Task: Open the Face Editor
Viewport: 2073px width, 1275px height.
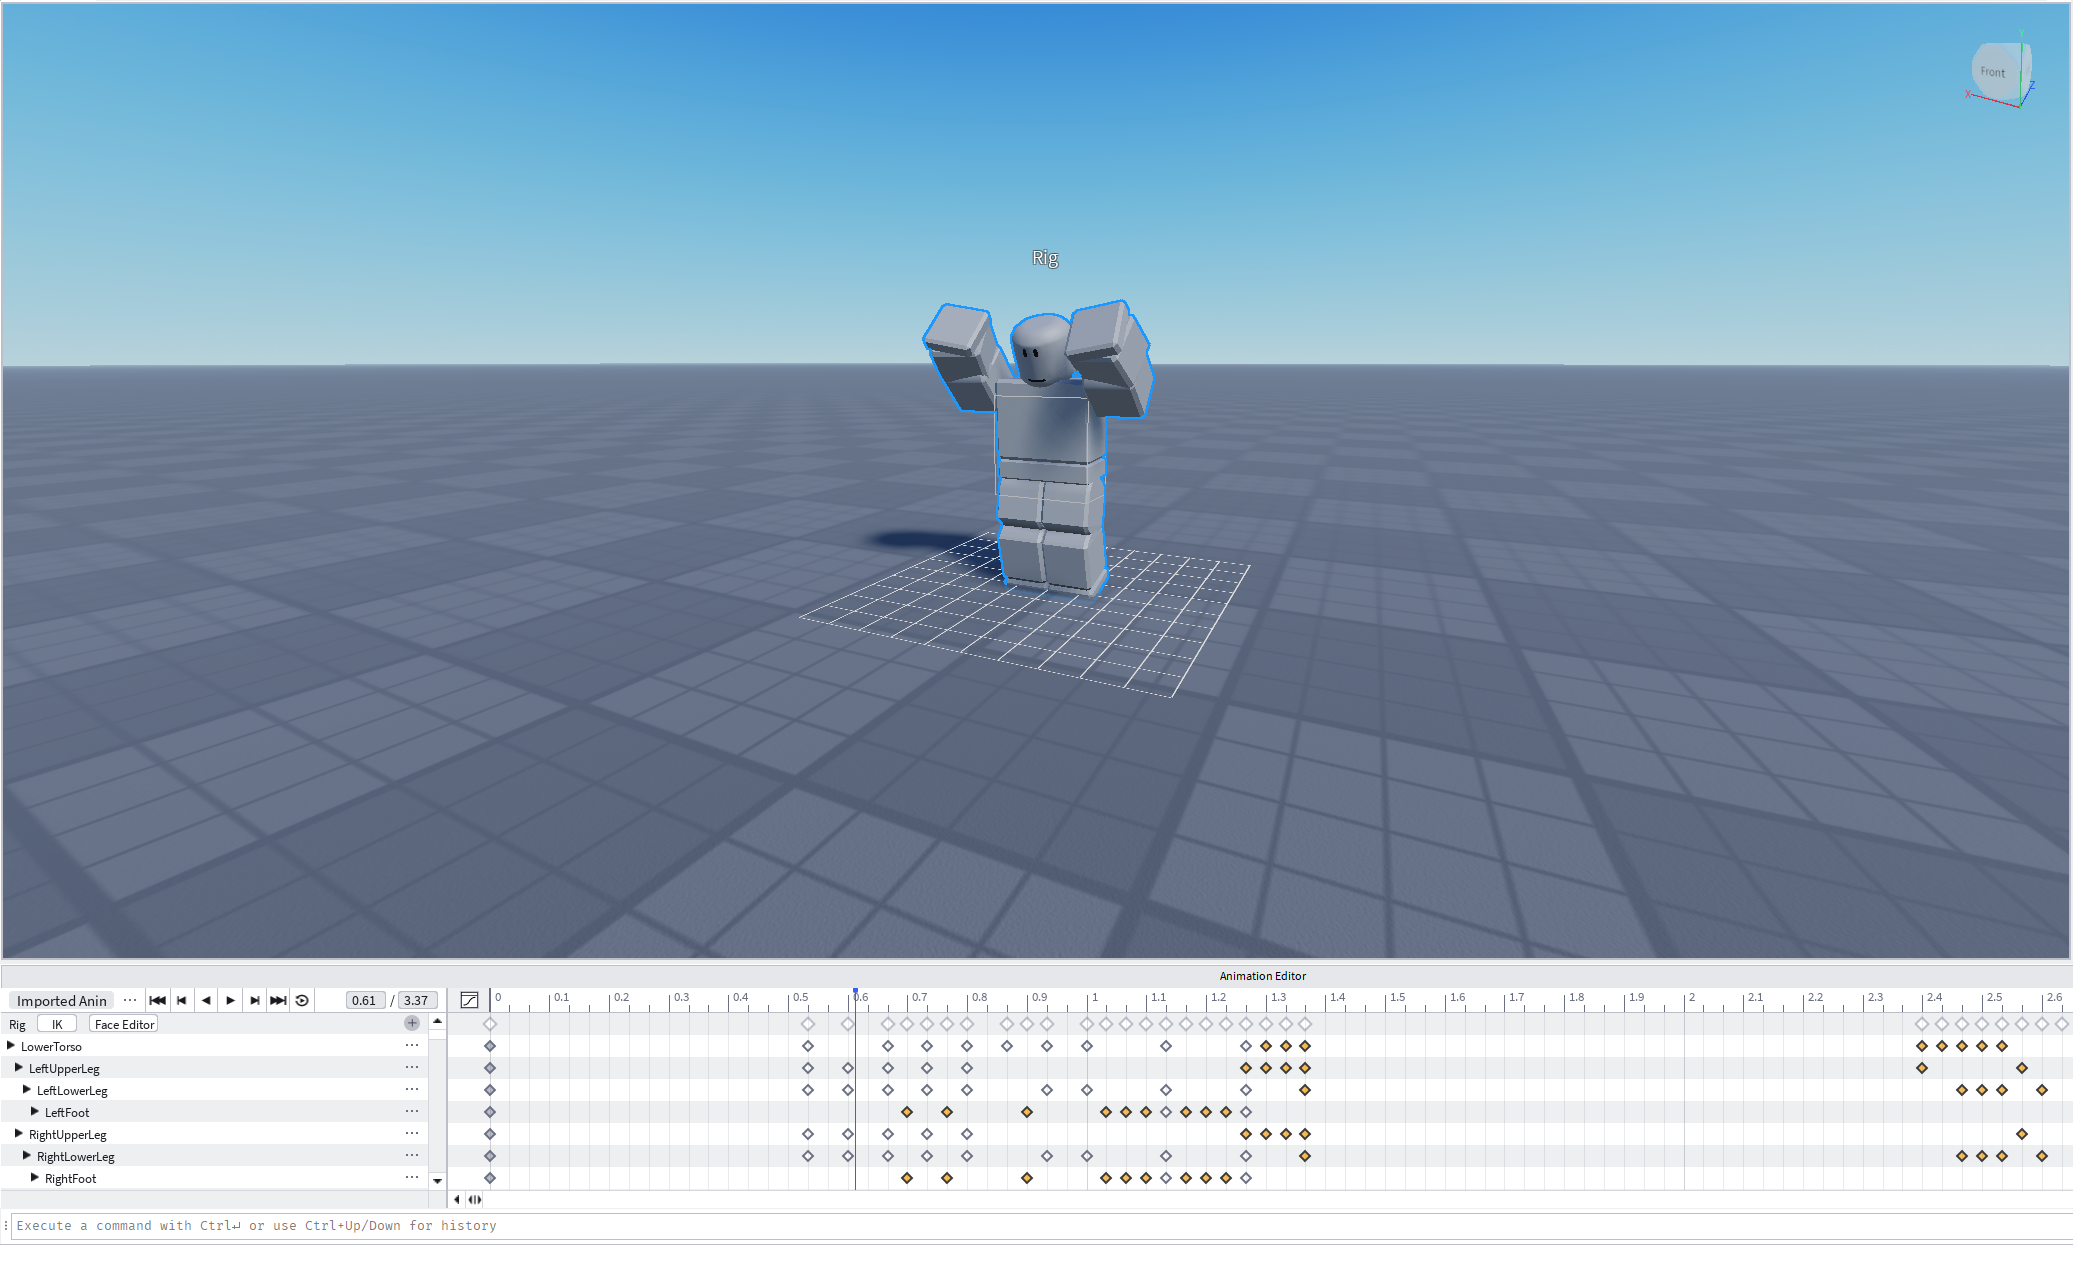Action: pos(124,1024)
